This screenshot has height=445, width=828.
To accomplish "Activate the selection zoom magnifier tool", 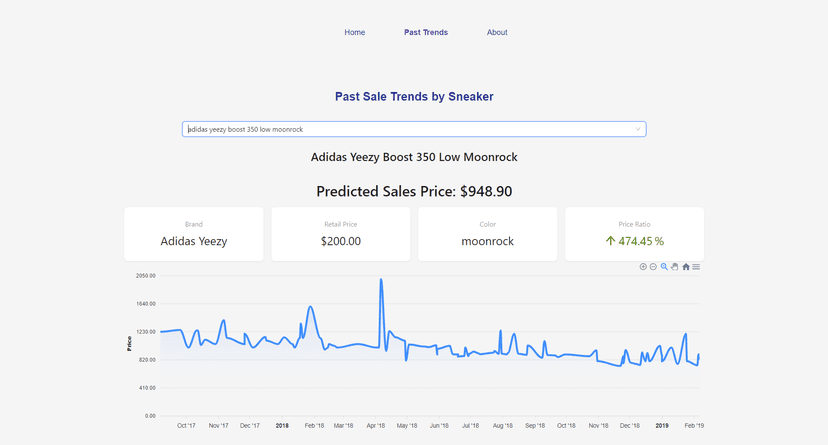I will [x=664, y=267].
